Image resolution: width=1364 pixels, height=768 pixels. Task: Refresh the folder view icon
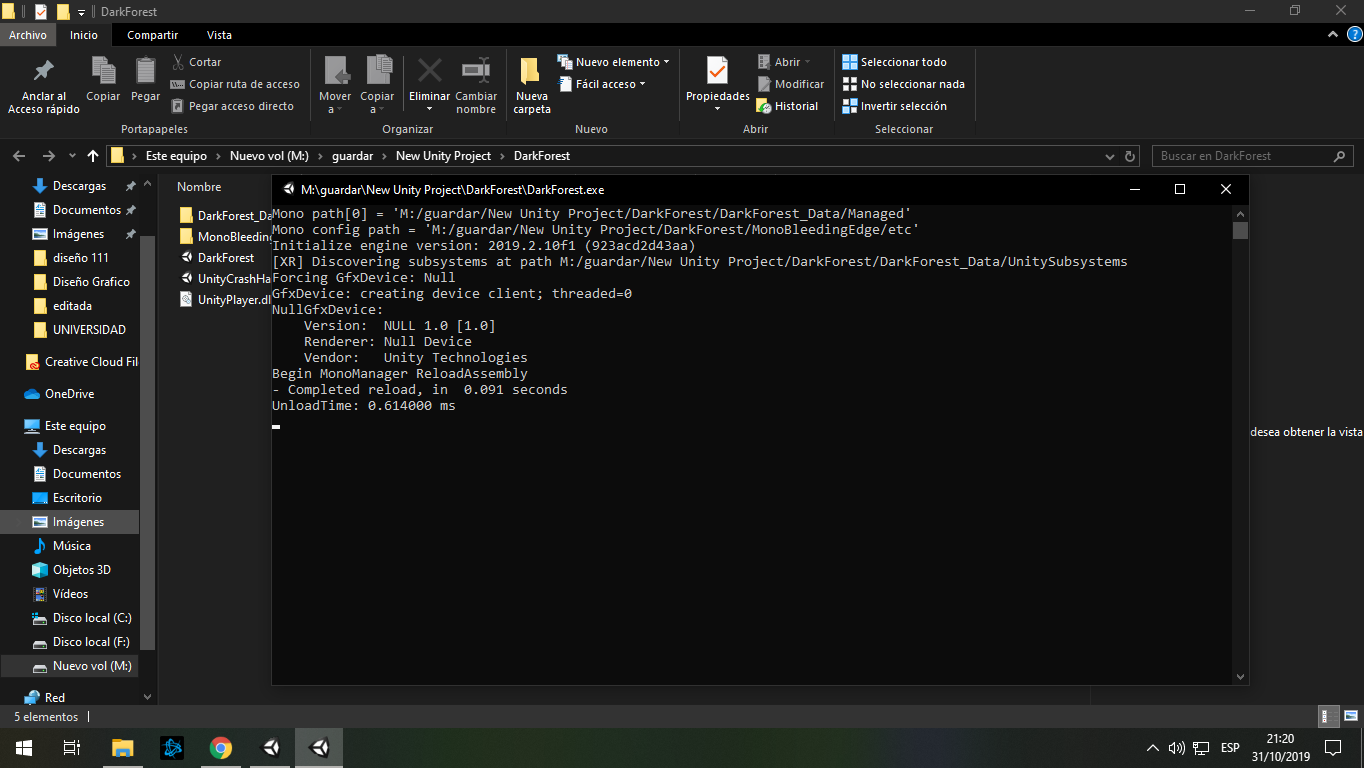point(1130,156)
